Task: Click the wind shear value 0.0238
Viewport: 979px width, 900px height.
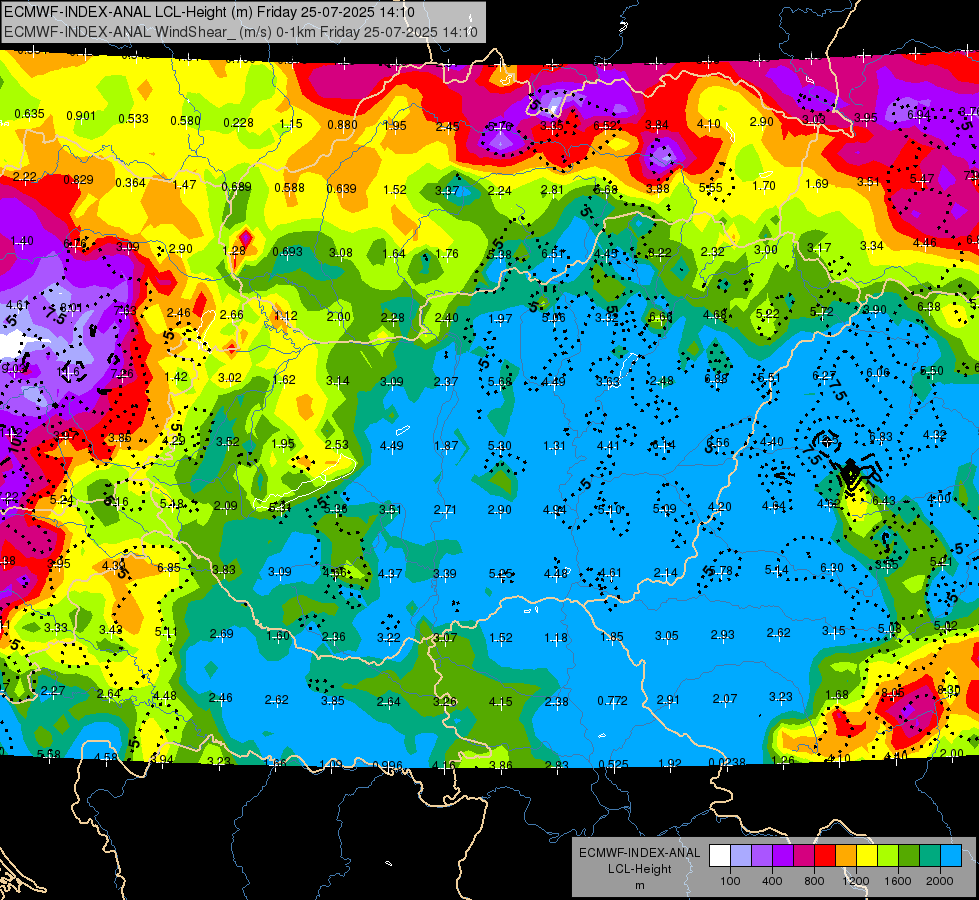Action: pos(727,762)
